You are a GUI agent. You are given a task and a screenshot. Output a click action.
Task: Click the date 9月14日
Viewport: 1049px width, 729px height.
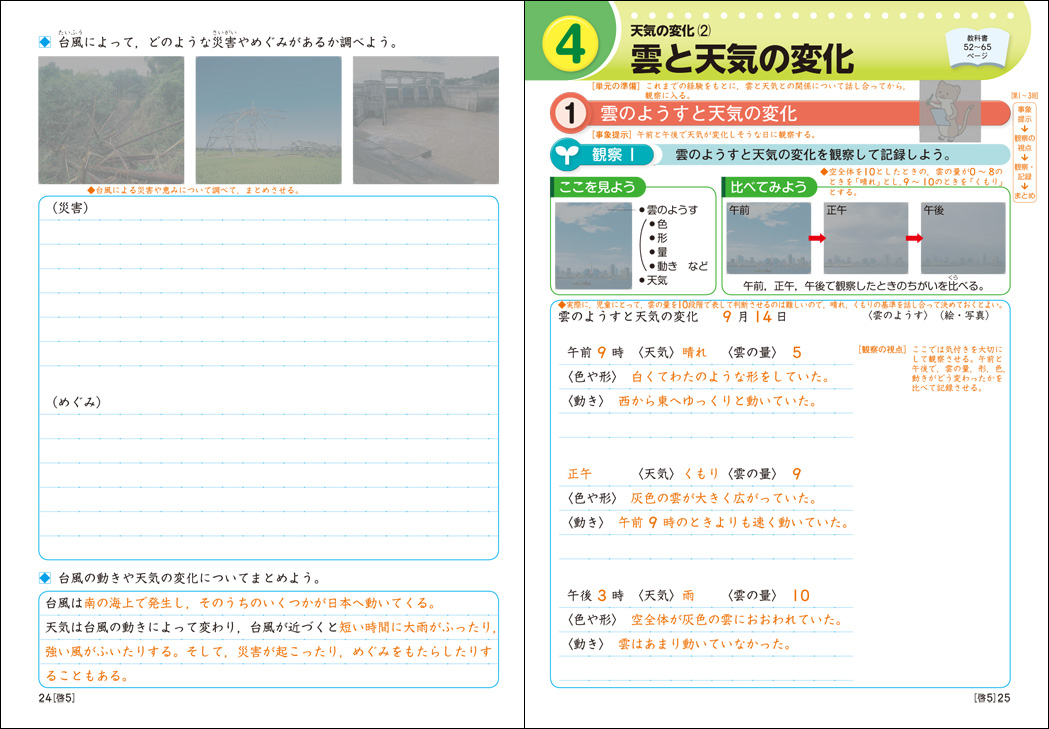[755, 316]
